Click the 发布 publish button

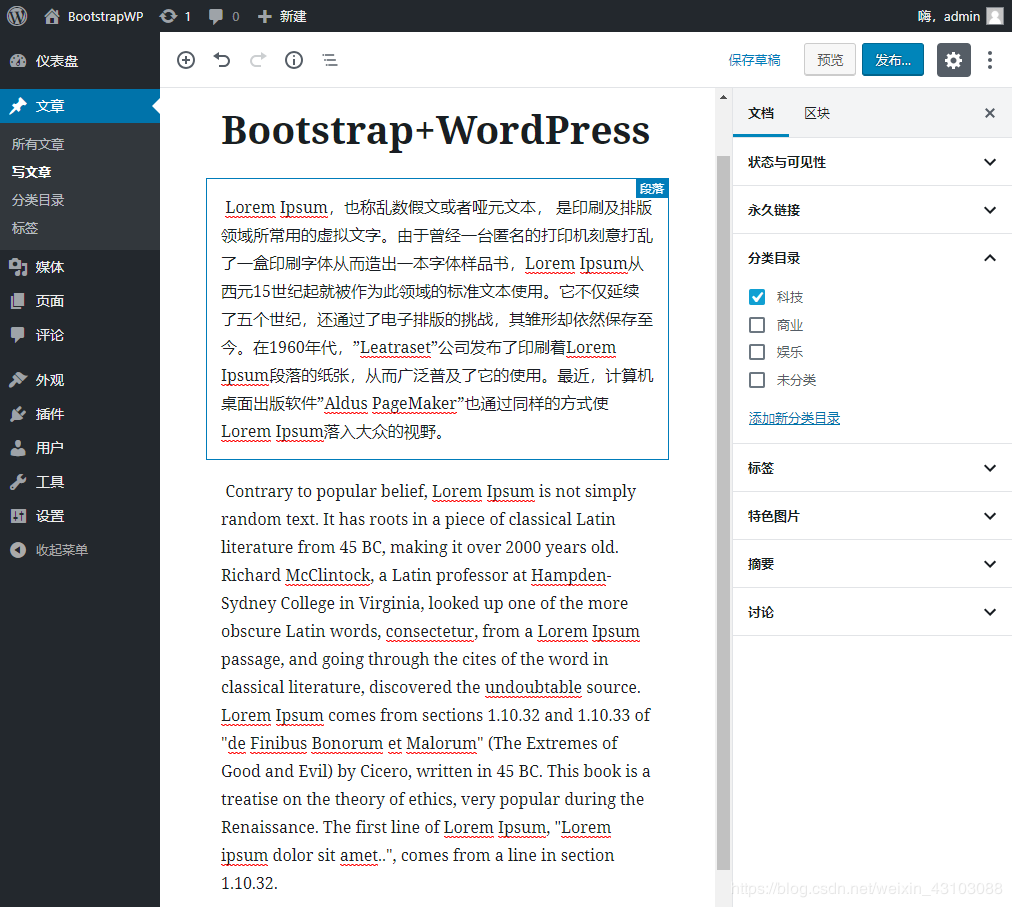pyautogui.click(x=893, y=60)
